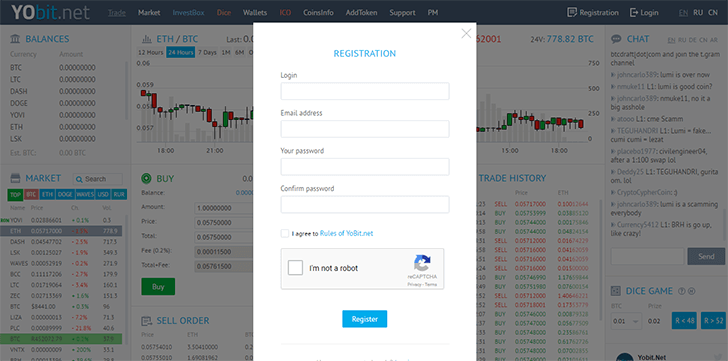728x361 pixels.
Task: Open the Dice menu item
Action: pyautogui.click(x=224, y=13)
